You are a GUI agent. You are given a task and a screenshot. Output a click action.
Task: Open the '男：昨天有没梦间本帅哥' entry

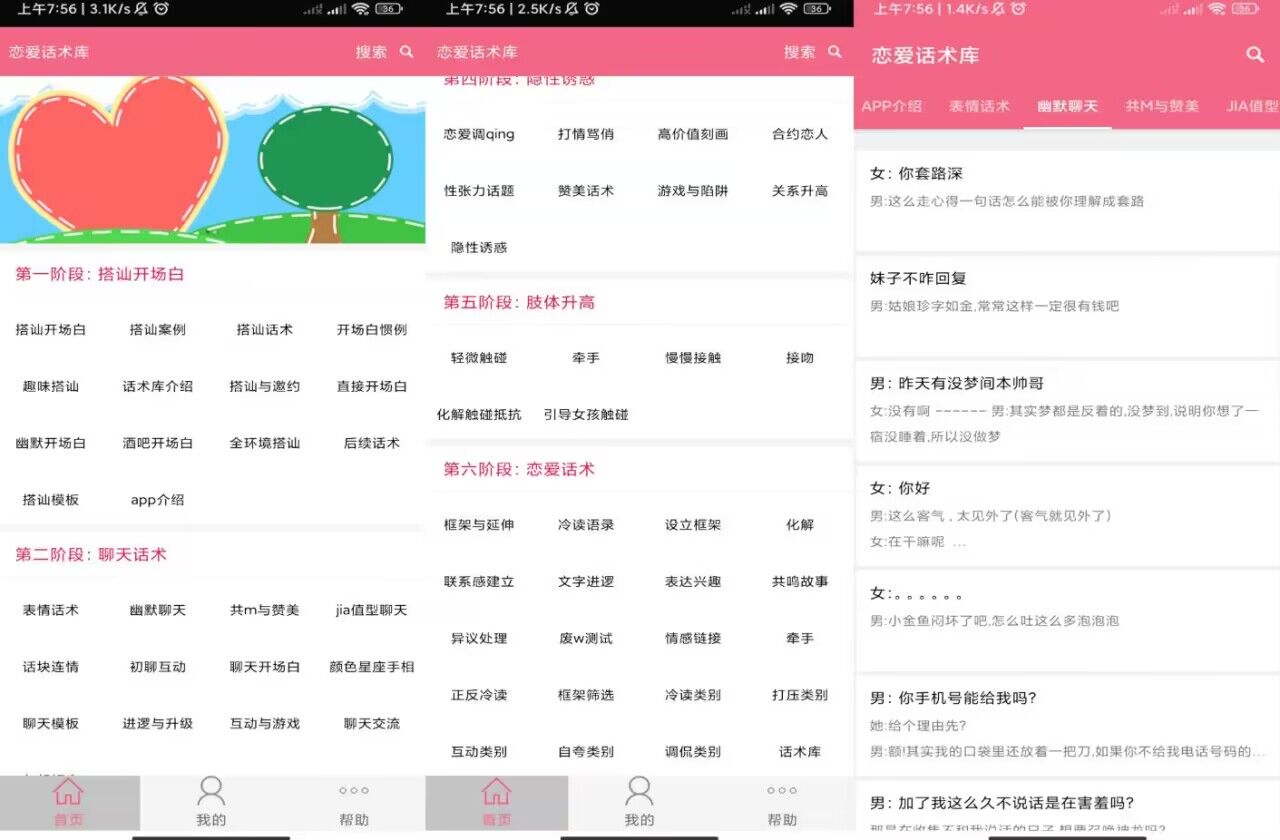1067,411
